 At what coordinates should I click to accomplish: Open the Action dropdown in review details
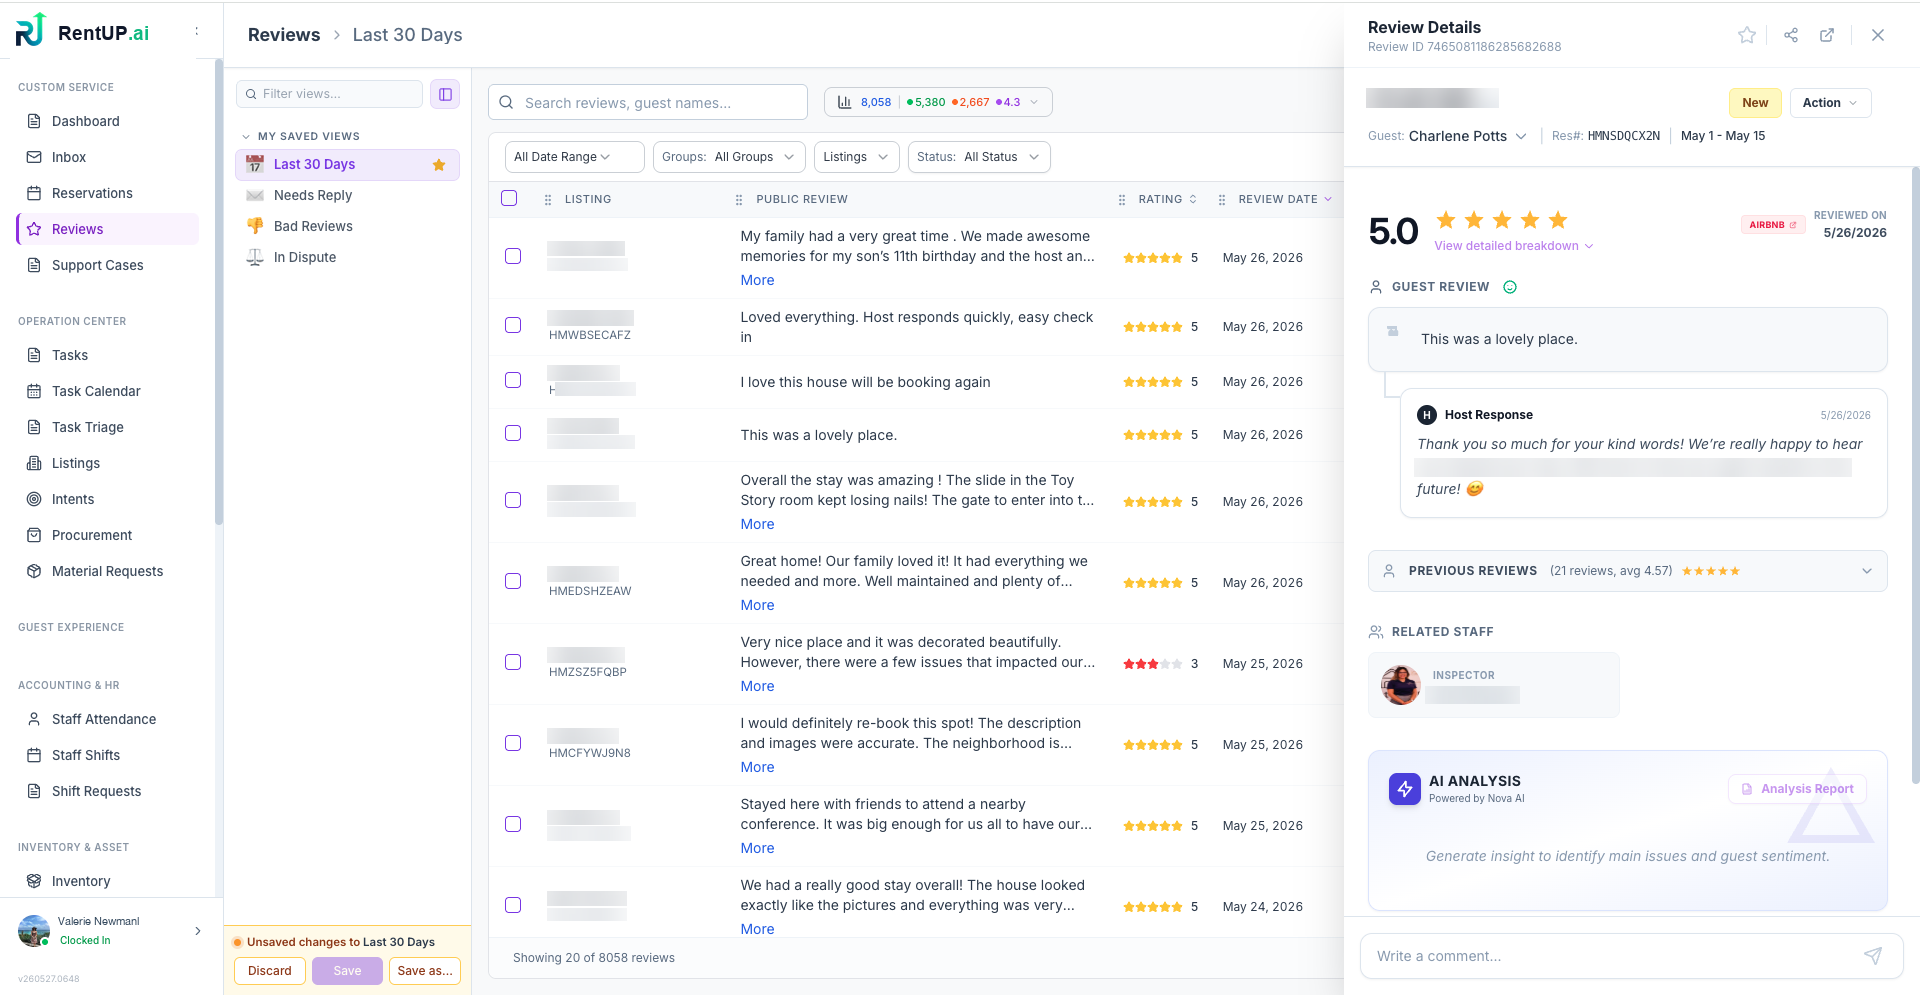tap(1830, 103)
